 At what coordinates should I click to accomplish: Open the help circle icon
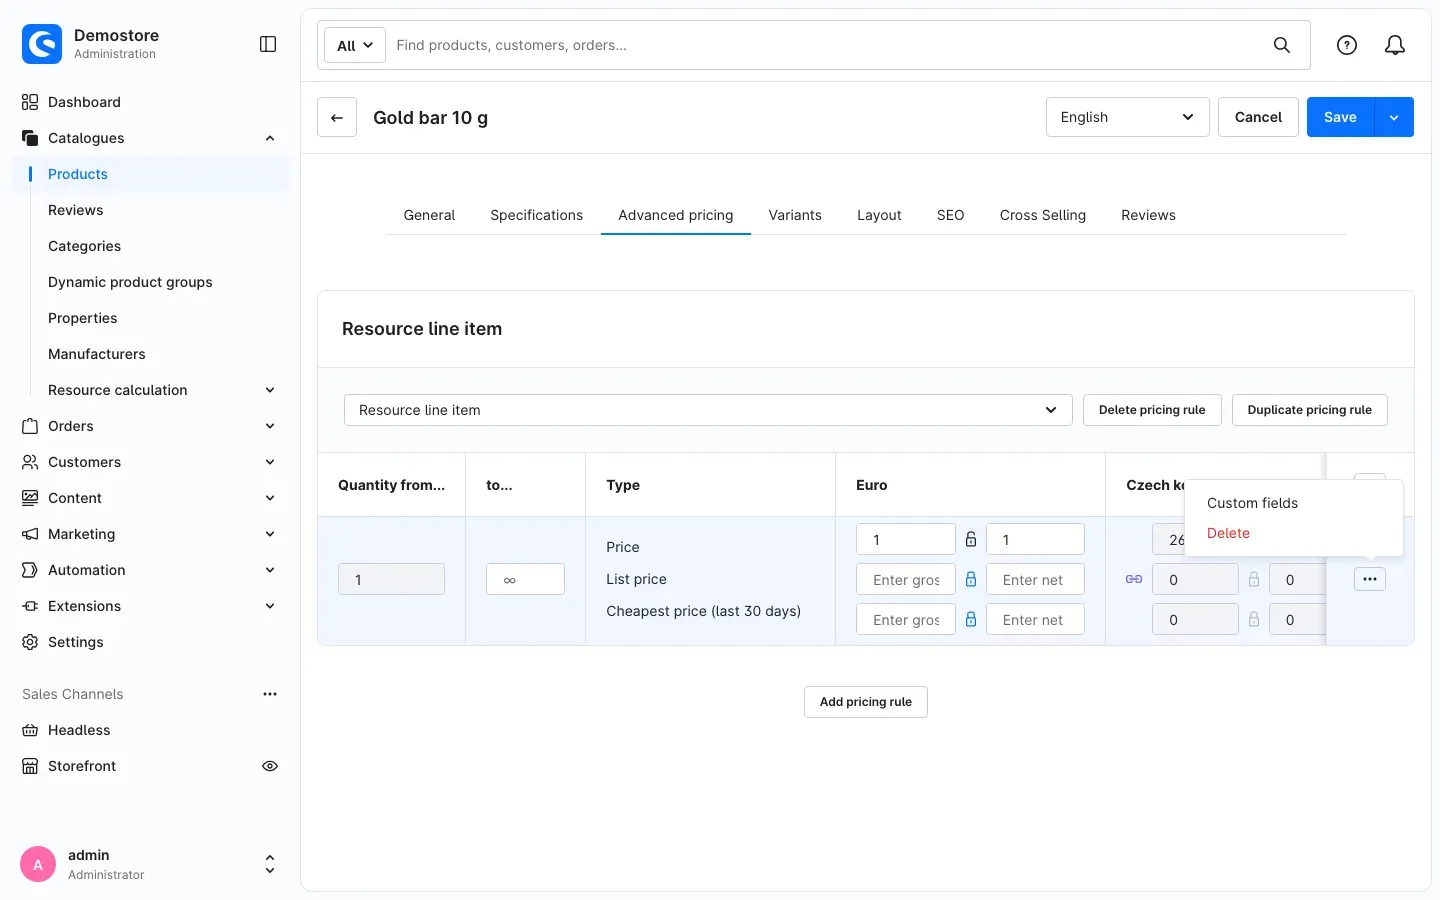pos(1347,45)
